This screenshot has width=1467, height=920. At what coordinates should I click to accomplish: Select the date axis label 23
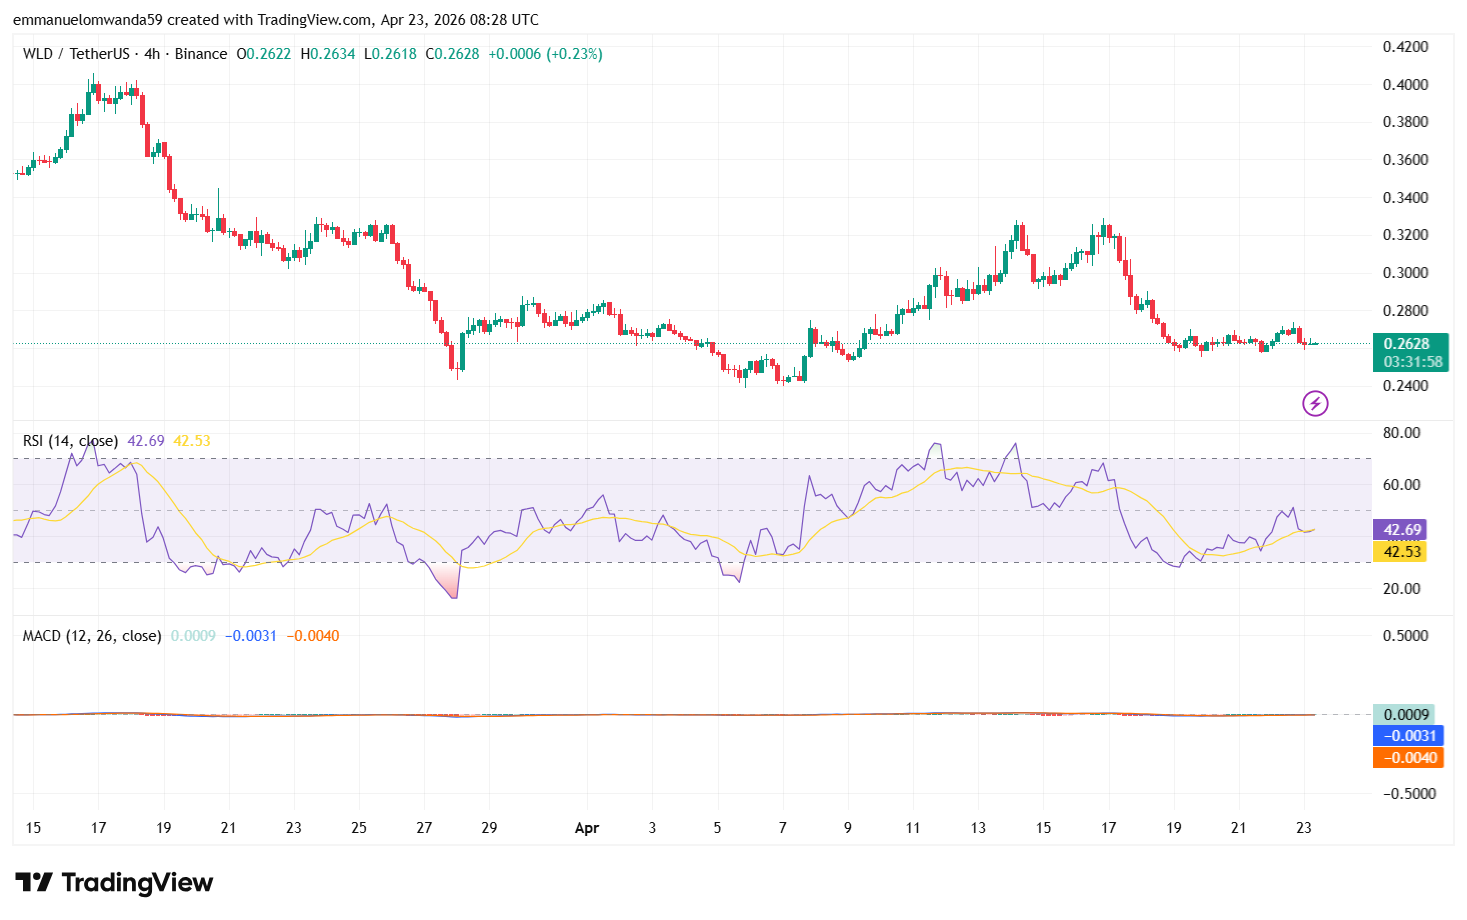pyautogui.click(x=1302, y=828)
